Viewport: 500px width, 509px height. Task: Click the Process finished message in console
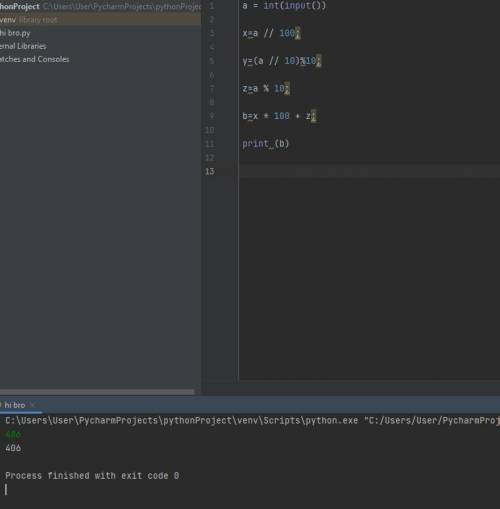pyautogui.click(x=92, y=475)
